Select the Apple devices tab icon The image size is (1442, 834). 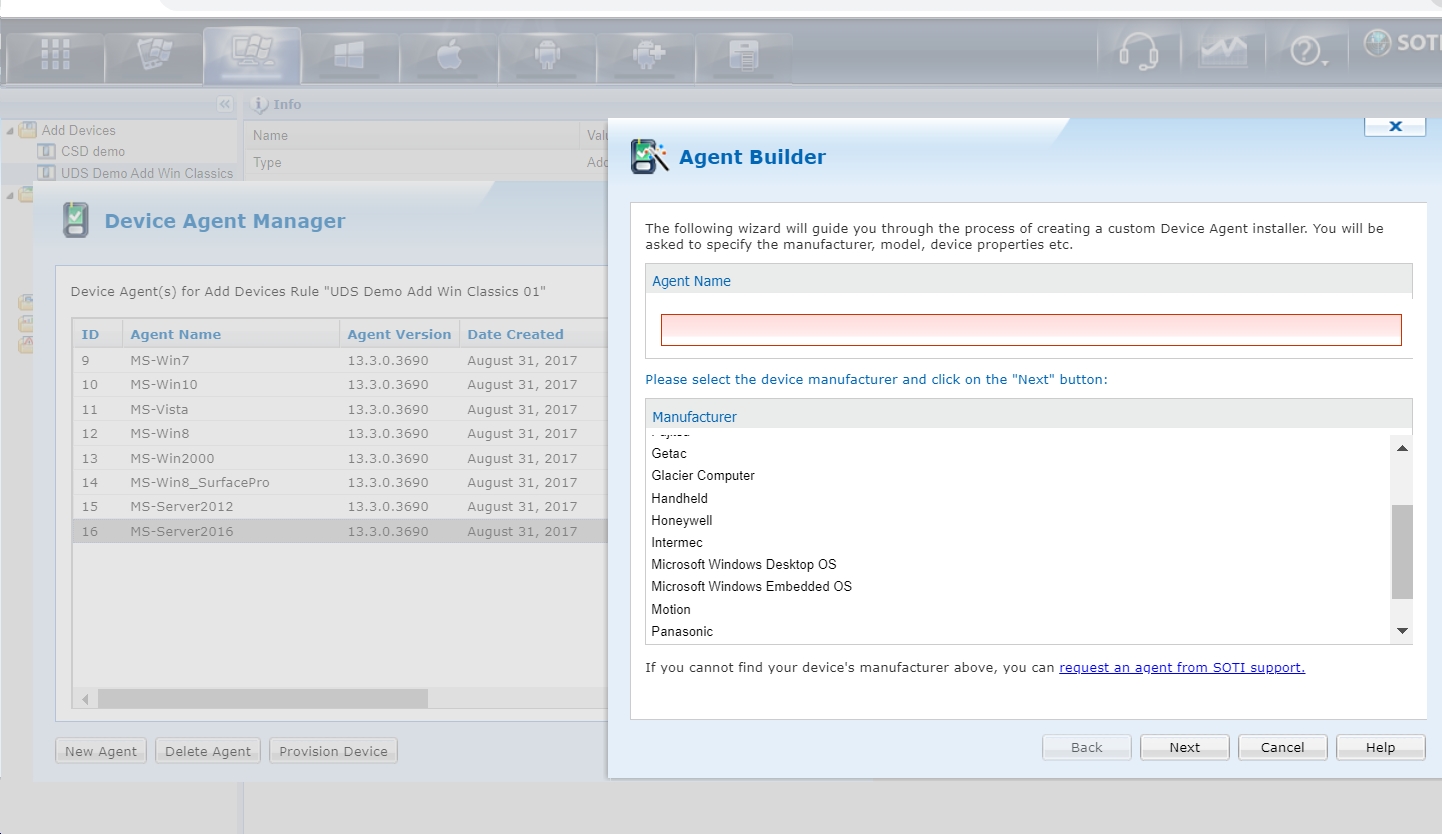(x=448, y=56)
